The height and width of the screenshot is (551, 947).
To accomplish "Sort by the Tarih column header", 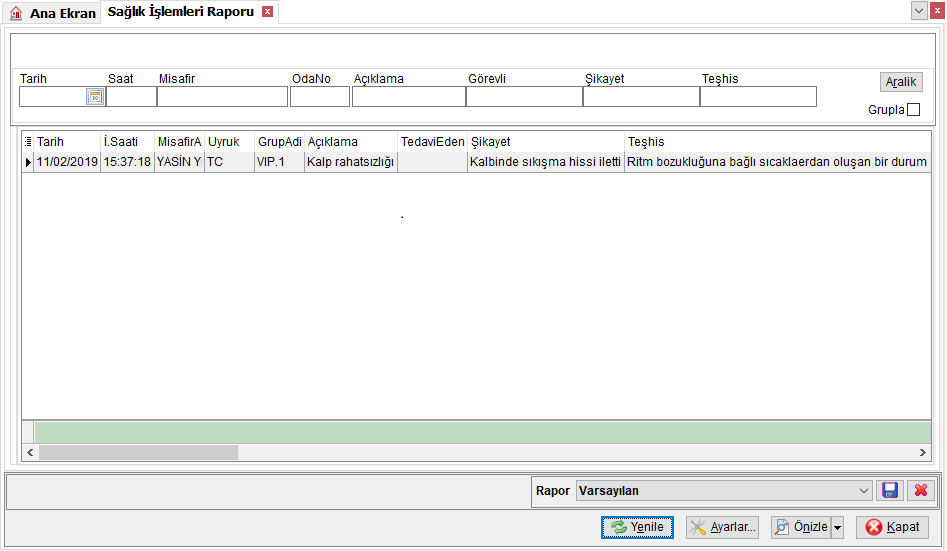I will [x=67, y=141].
